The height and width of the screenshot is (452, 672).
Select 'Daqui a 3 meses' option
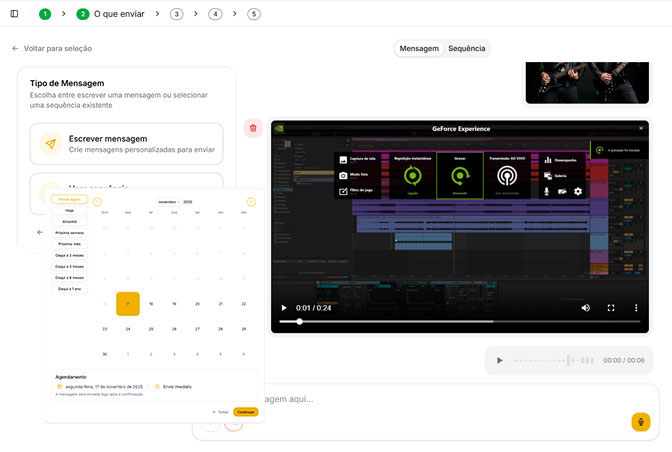point(69,266)
